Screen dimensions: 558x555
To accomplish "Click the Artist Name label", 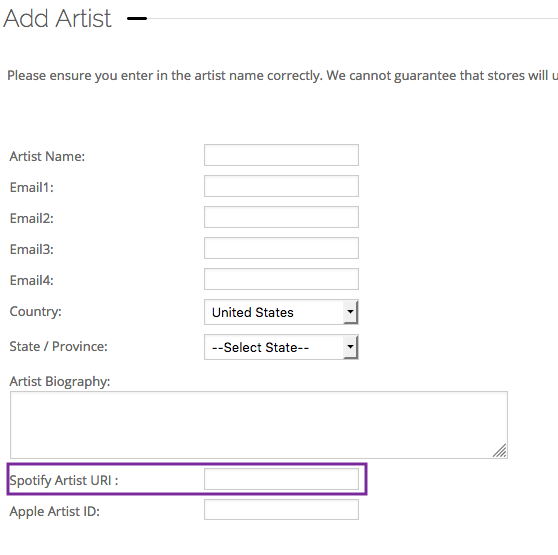I will click(x=47, y=157).
